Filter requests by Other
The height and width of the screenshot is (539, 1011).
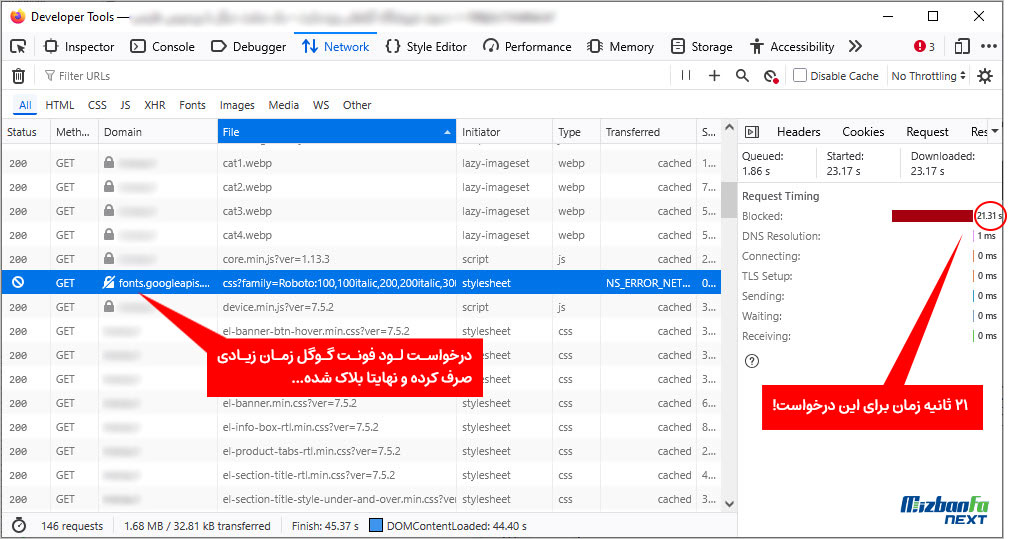pos(357,105)
